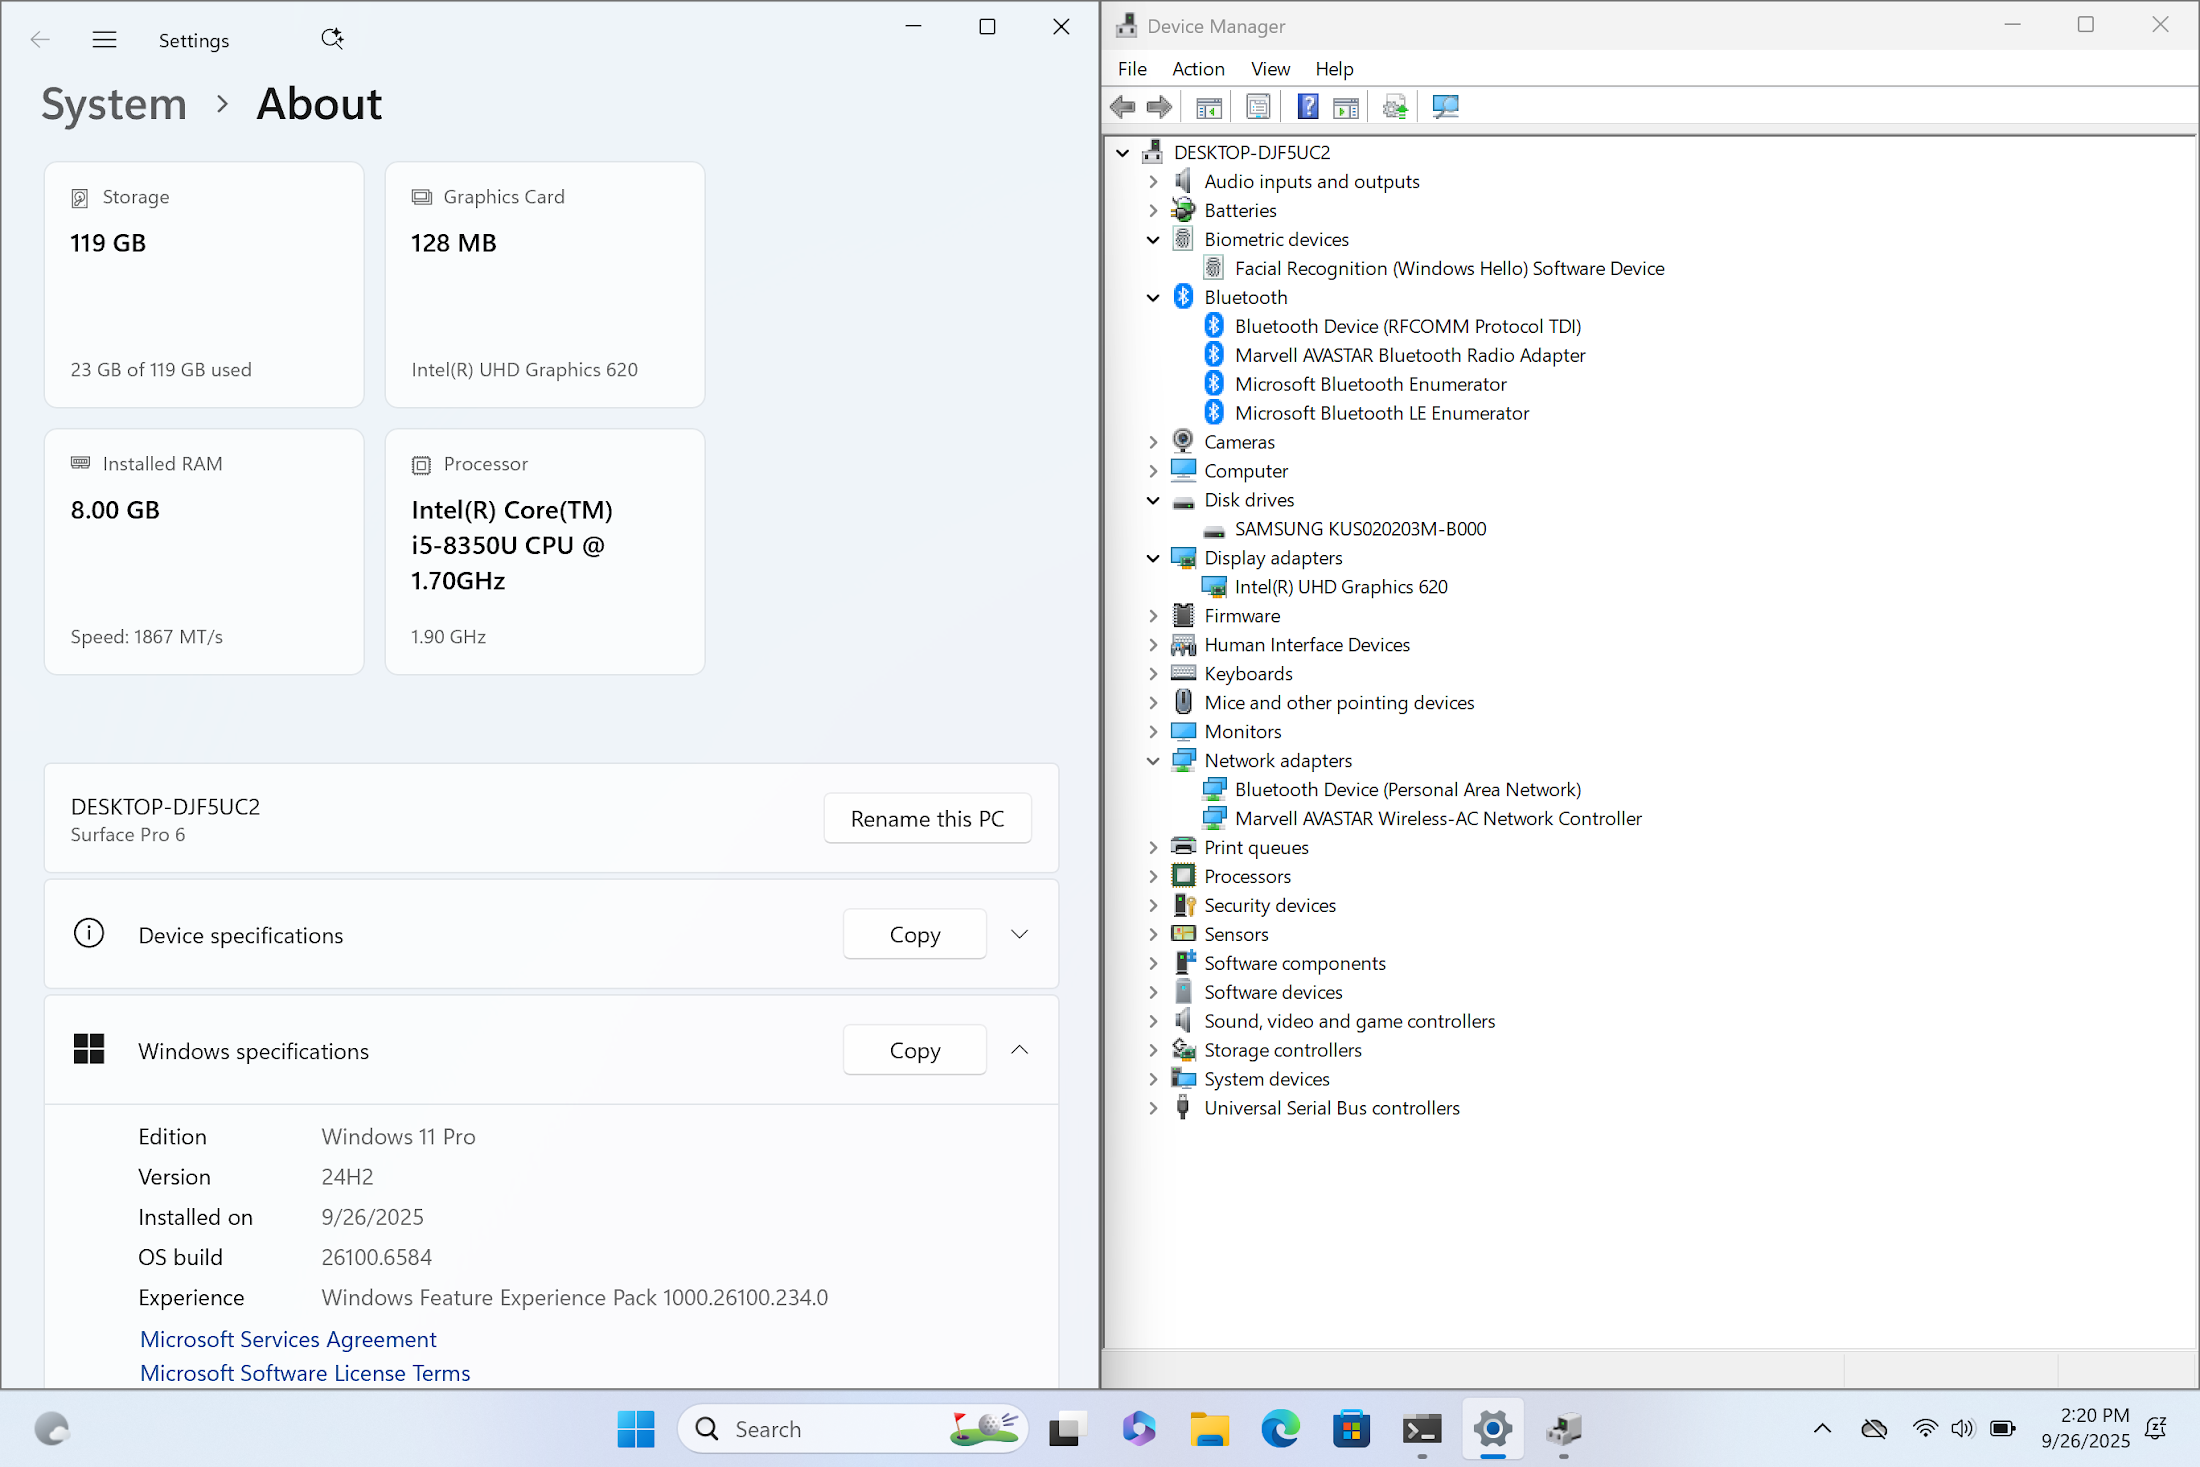Collapse Windows specifications section chevron
Viewport: 2200px width, 1467px height.
(1019, 1050)
